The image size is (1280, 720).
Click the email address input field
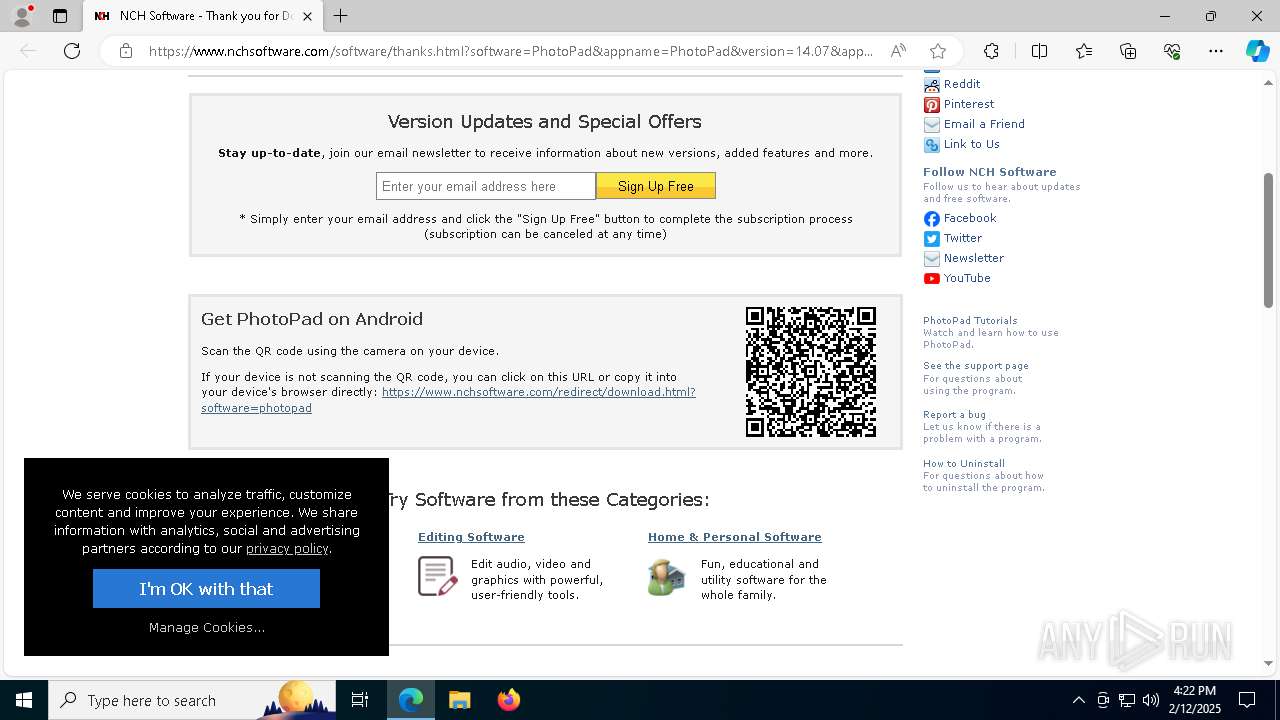pyautogui.click(x=486, y=186)
